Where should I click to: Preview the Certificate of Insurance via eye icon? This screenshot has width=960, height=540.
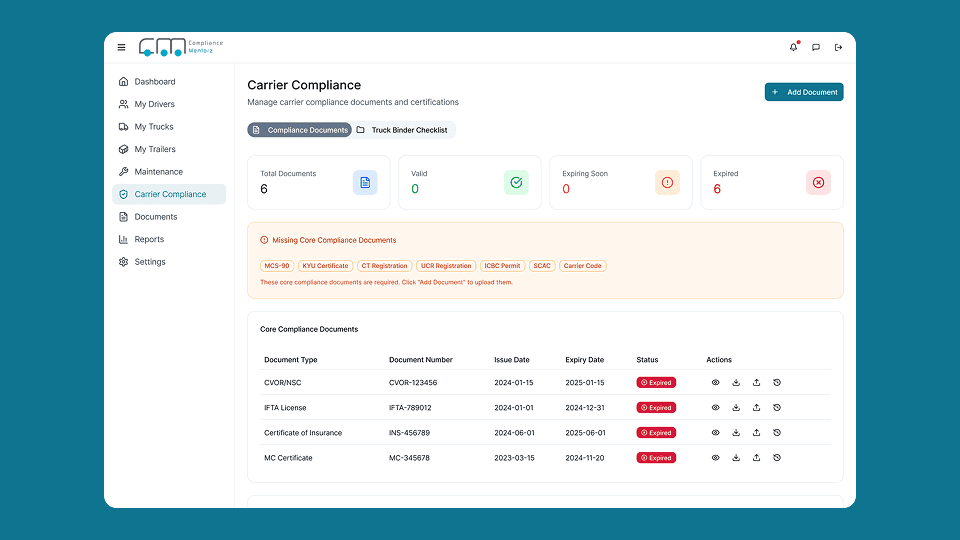[x=715, y=433]
